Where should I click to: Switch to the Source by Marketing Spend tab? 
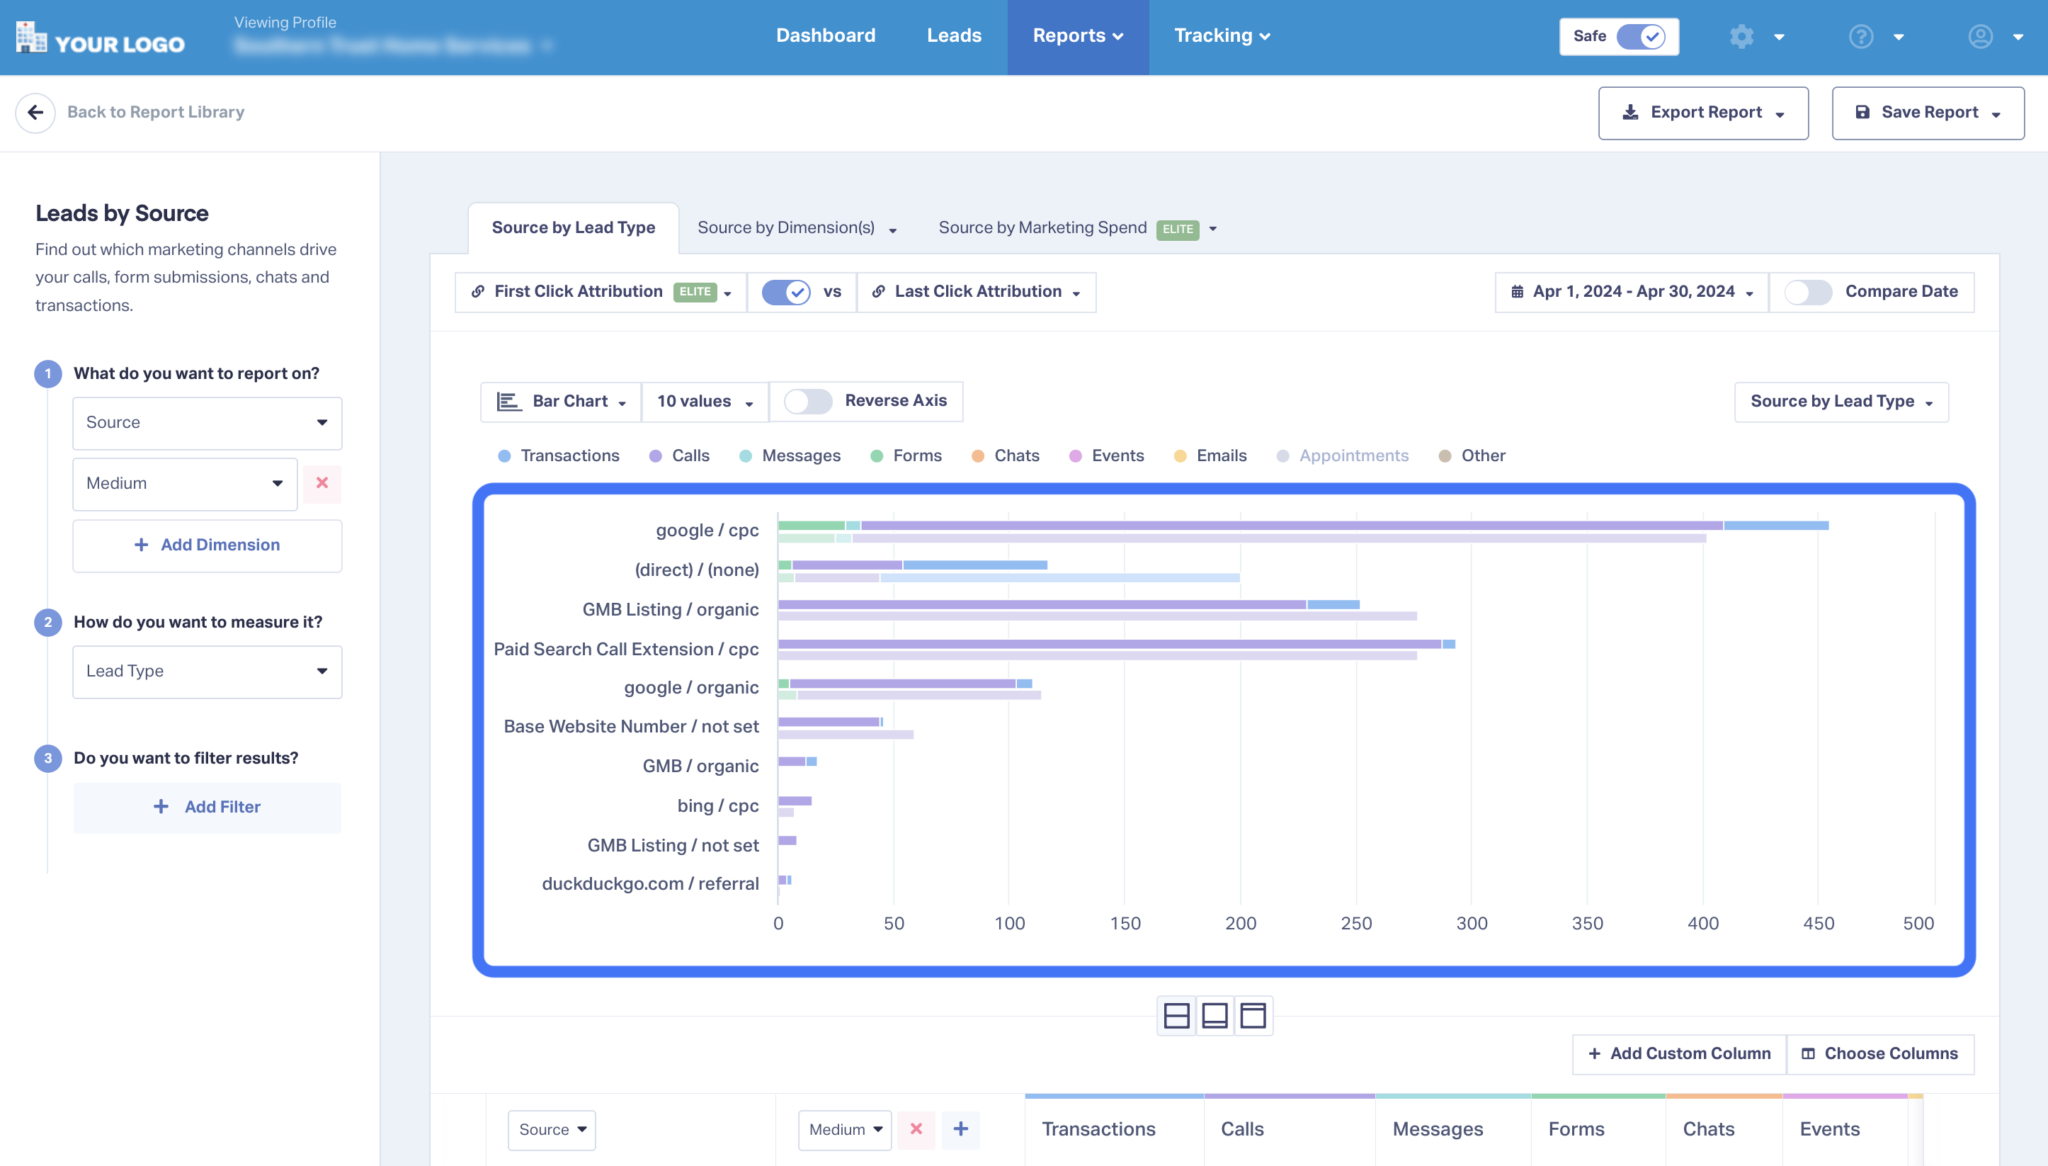tap(1042, 228)
